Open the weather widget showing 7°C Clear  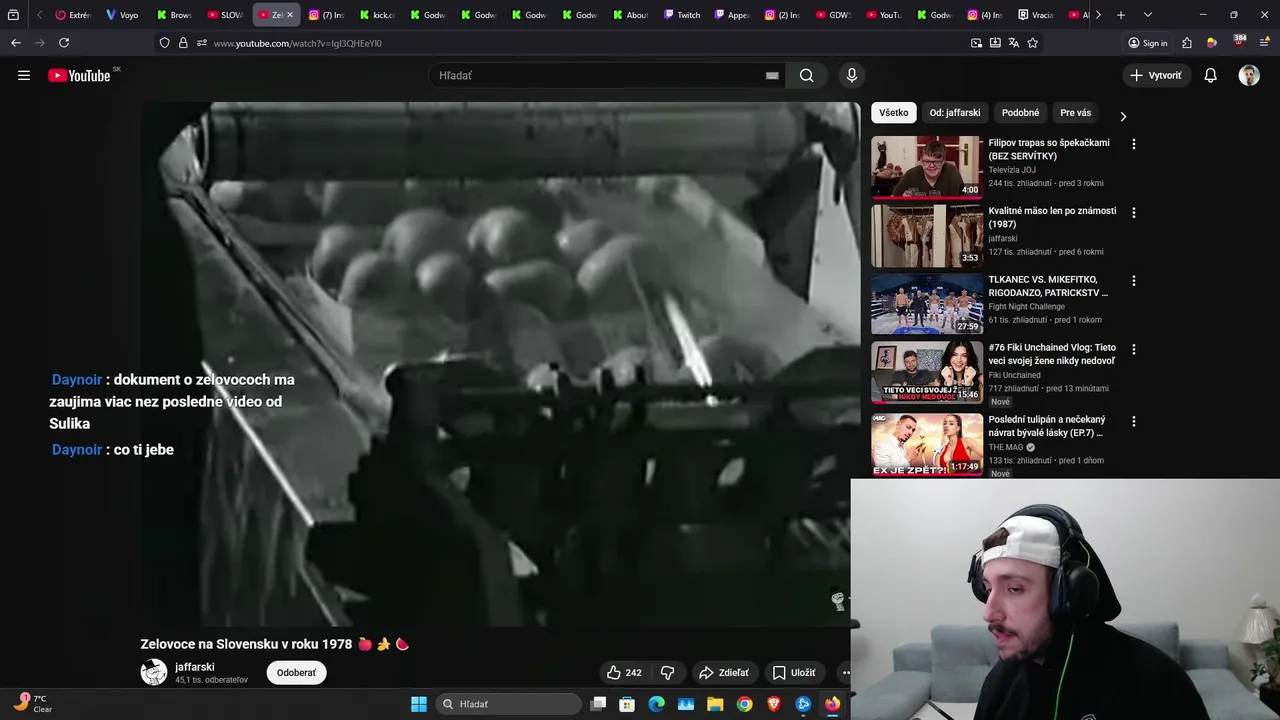32,703
